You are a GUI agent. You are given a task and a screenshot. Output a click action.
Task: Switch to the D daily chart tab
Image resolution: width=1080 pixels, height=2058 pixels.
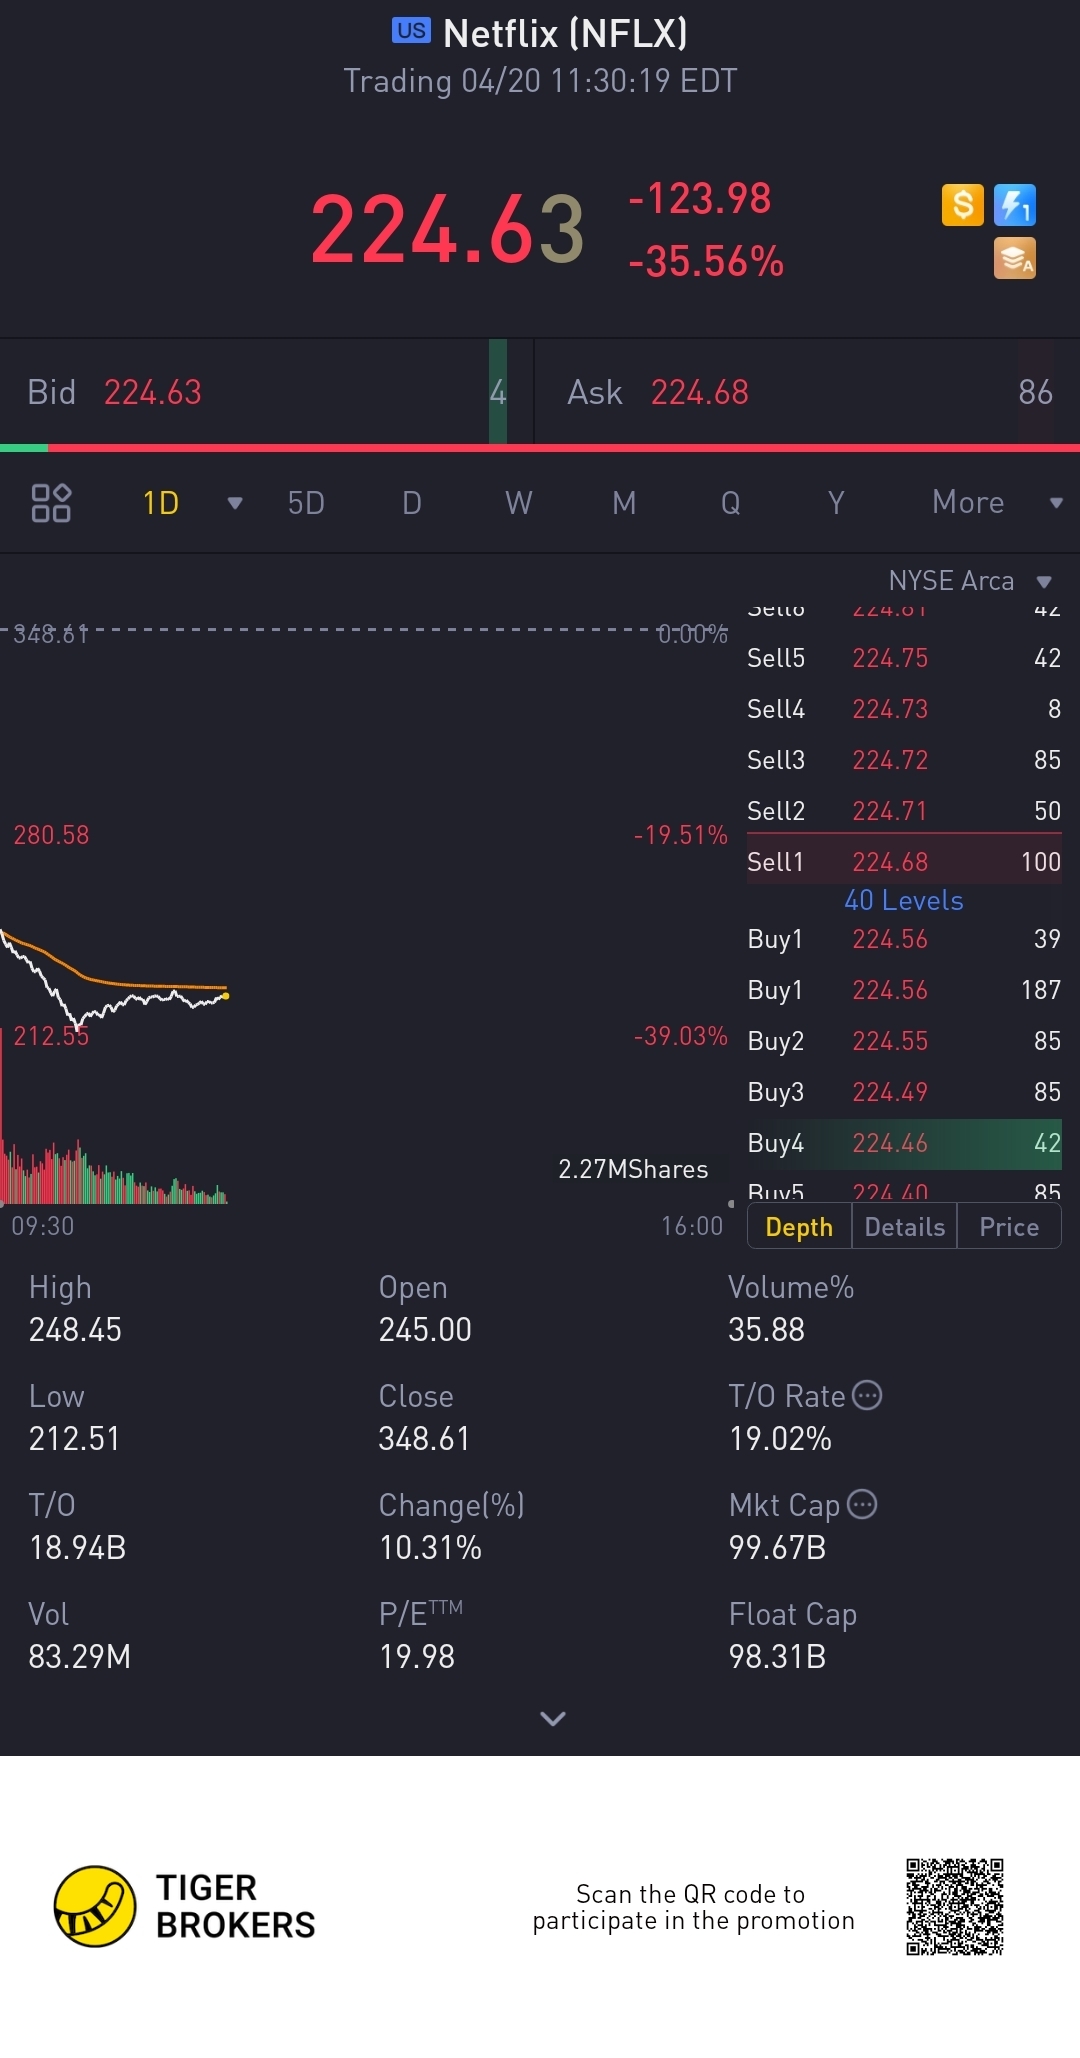tap(412, 502)
